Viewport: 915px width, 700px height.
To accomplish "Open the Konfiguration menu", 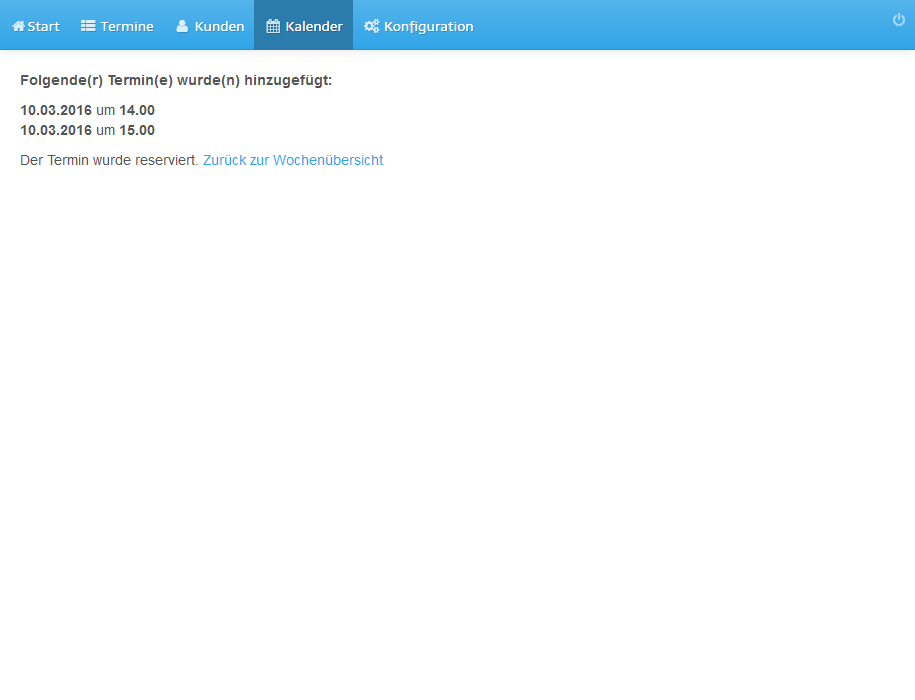I will click(418, 26).
